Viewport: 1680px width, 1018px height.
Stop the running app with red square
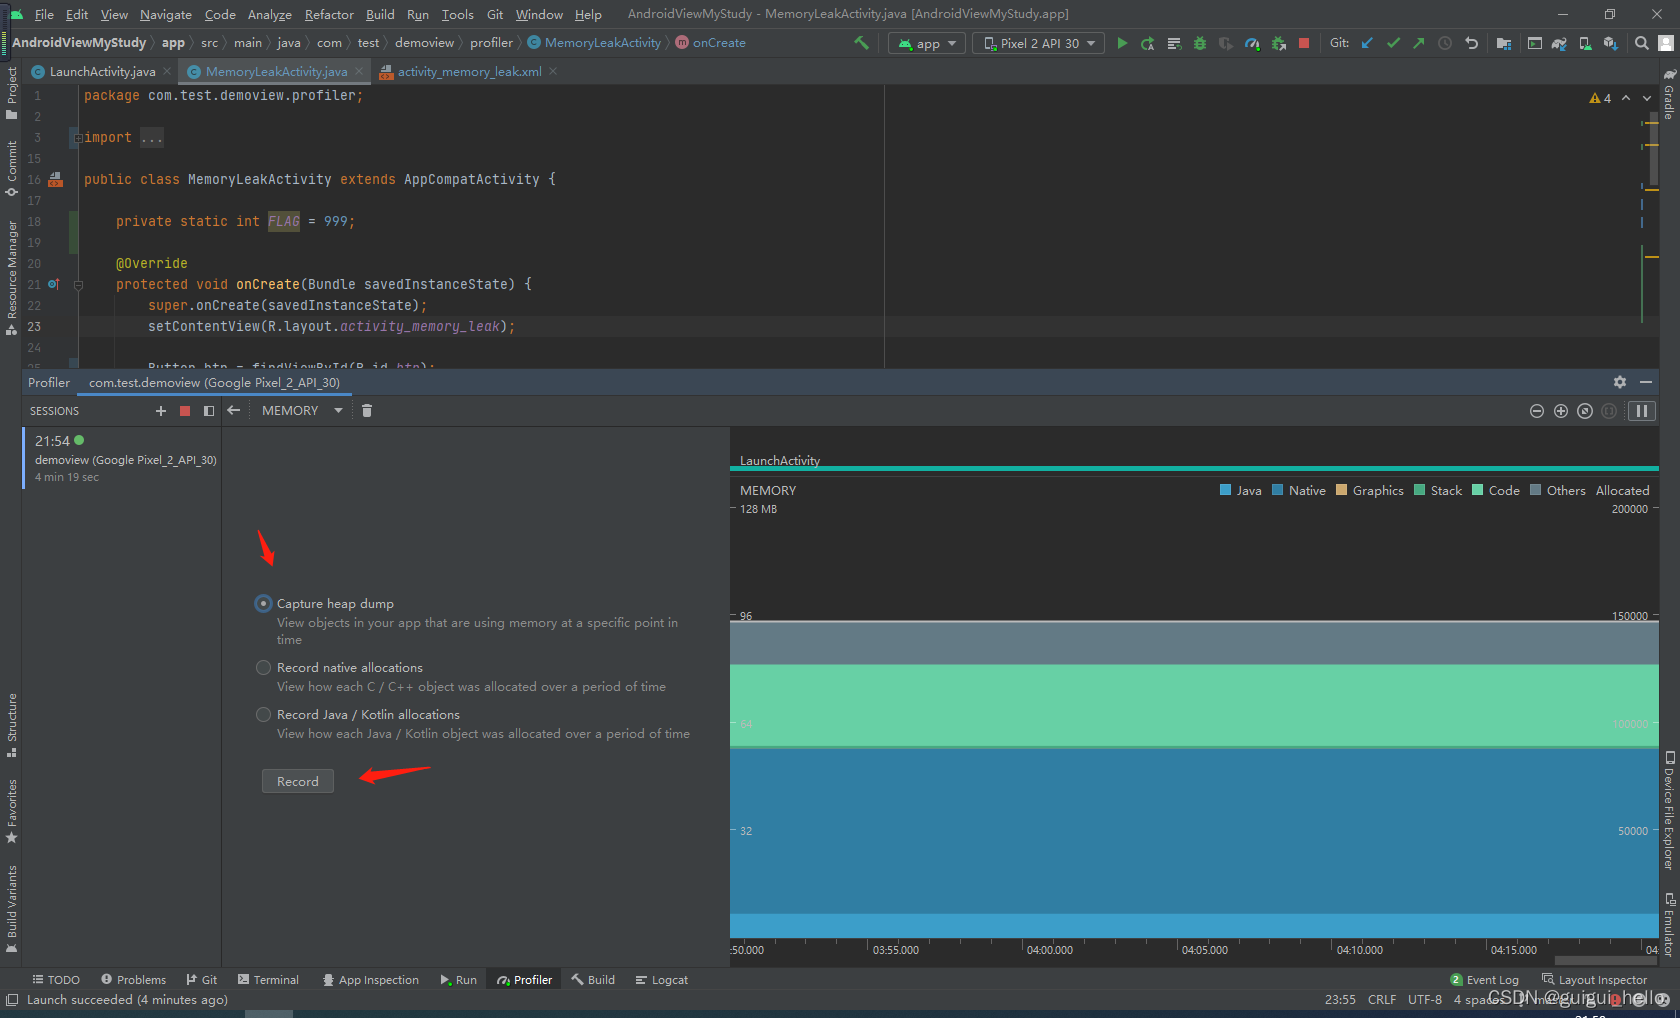(x=1304, y=43)
